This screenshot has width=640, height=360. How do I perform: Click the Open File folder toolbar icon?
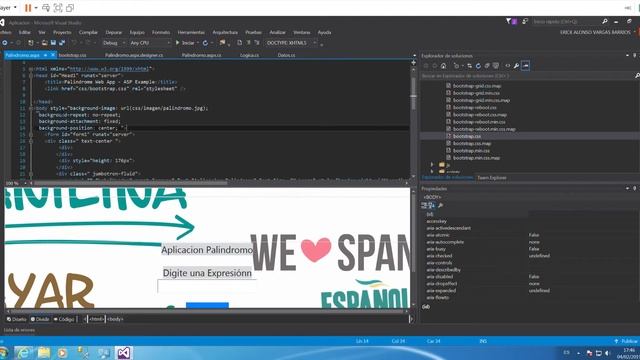44,42
